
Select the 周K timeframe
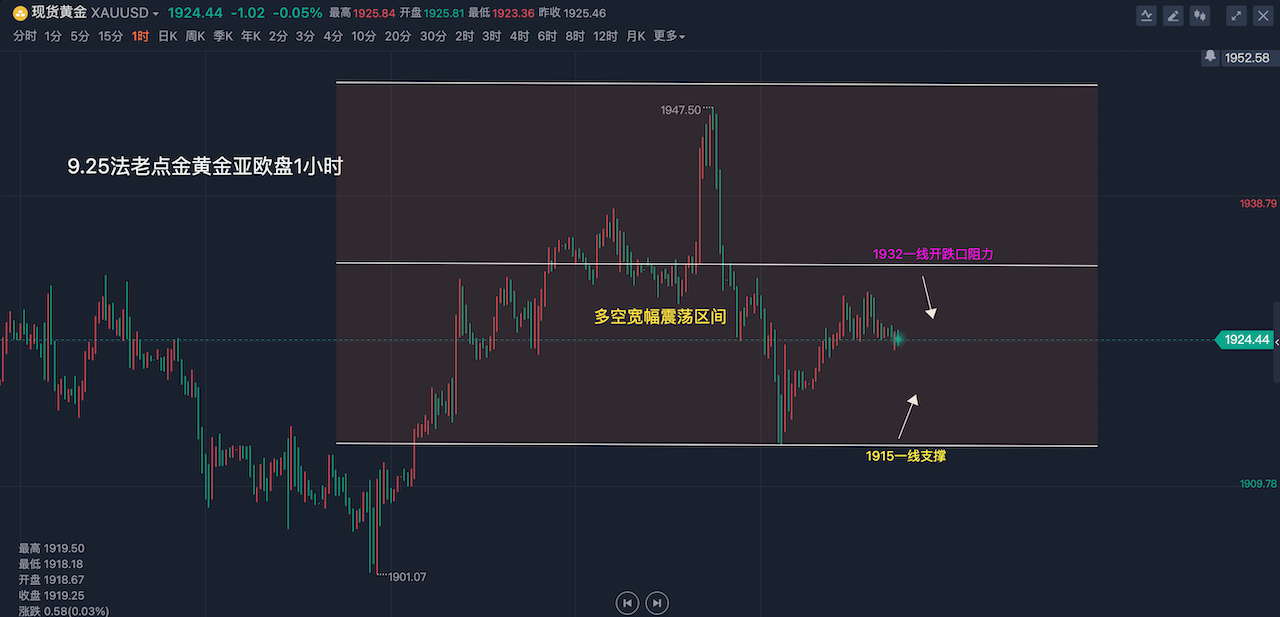tap(195, 36)
